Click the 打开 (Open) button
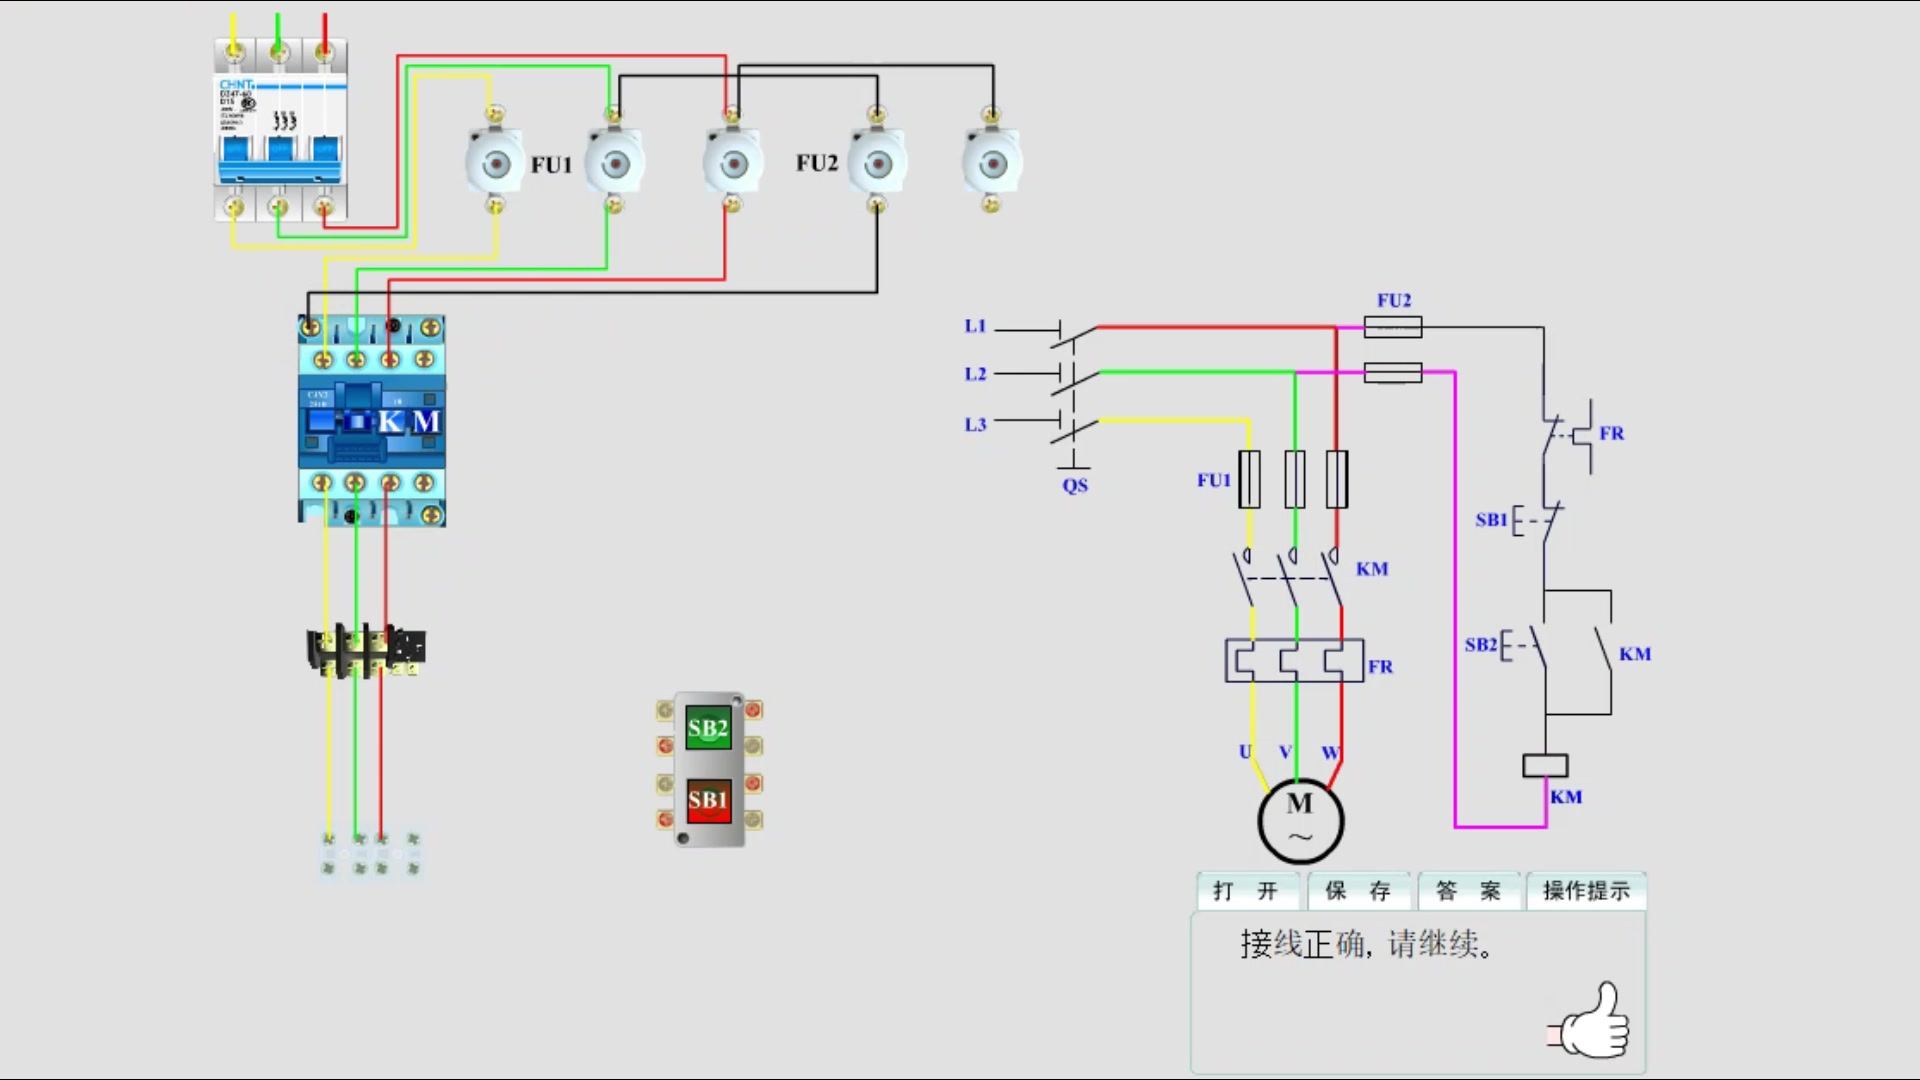The height and width of the screenshot is (1080, 1920). 1246,890
